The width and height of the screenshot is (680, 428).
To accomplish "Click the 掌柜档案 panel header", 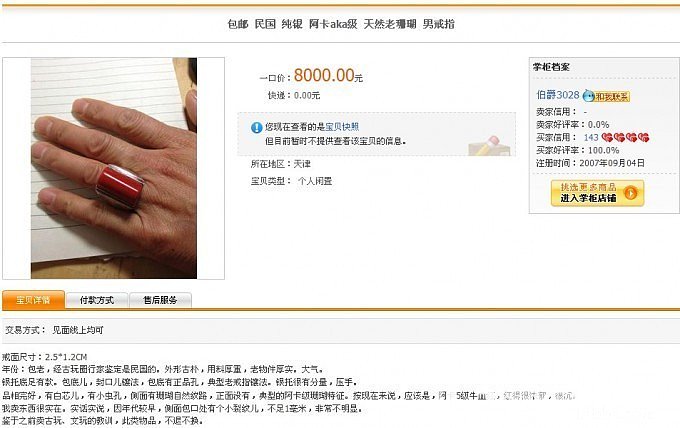I will click(551, 67).
